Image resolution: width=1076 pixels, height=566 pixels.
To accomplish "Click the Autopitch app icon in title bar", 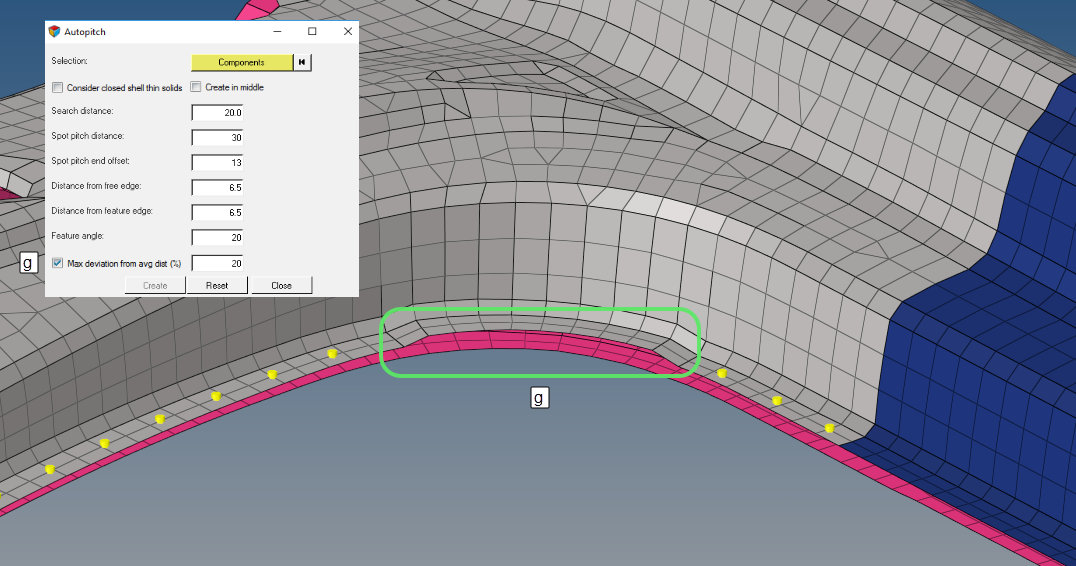I will [x=54, y=32].
